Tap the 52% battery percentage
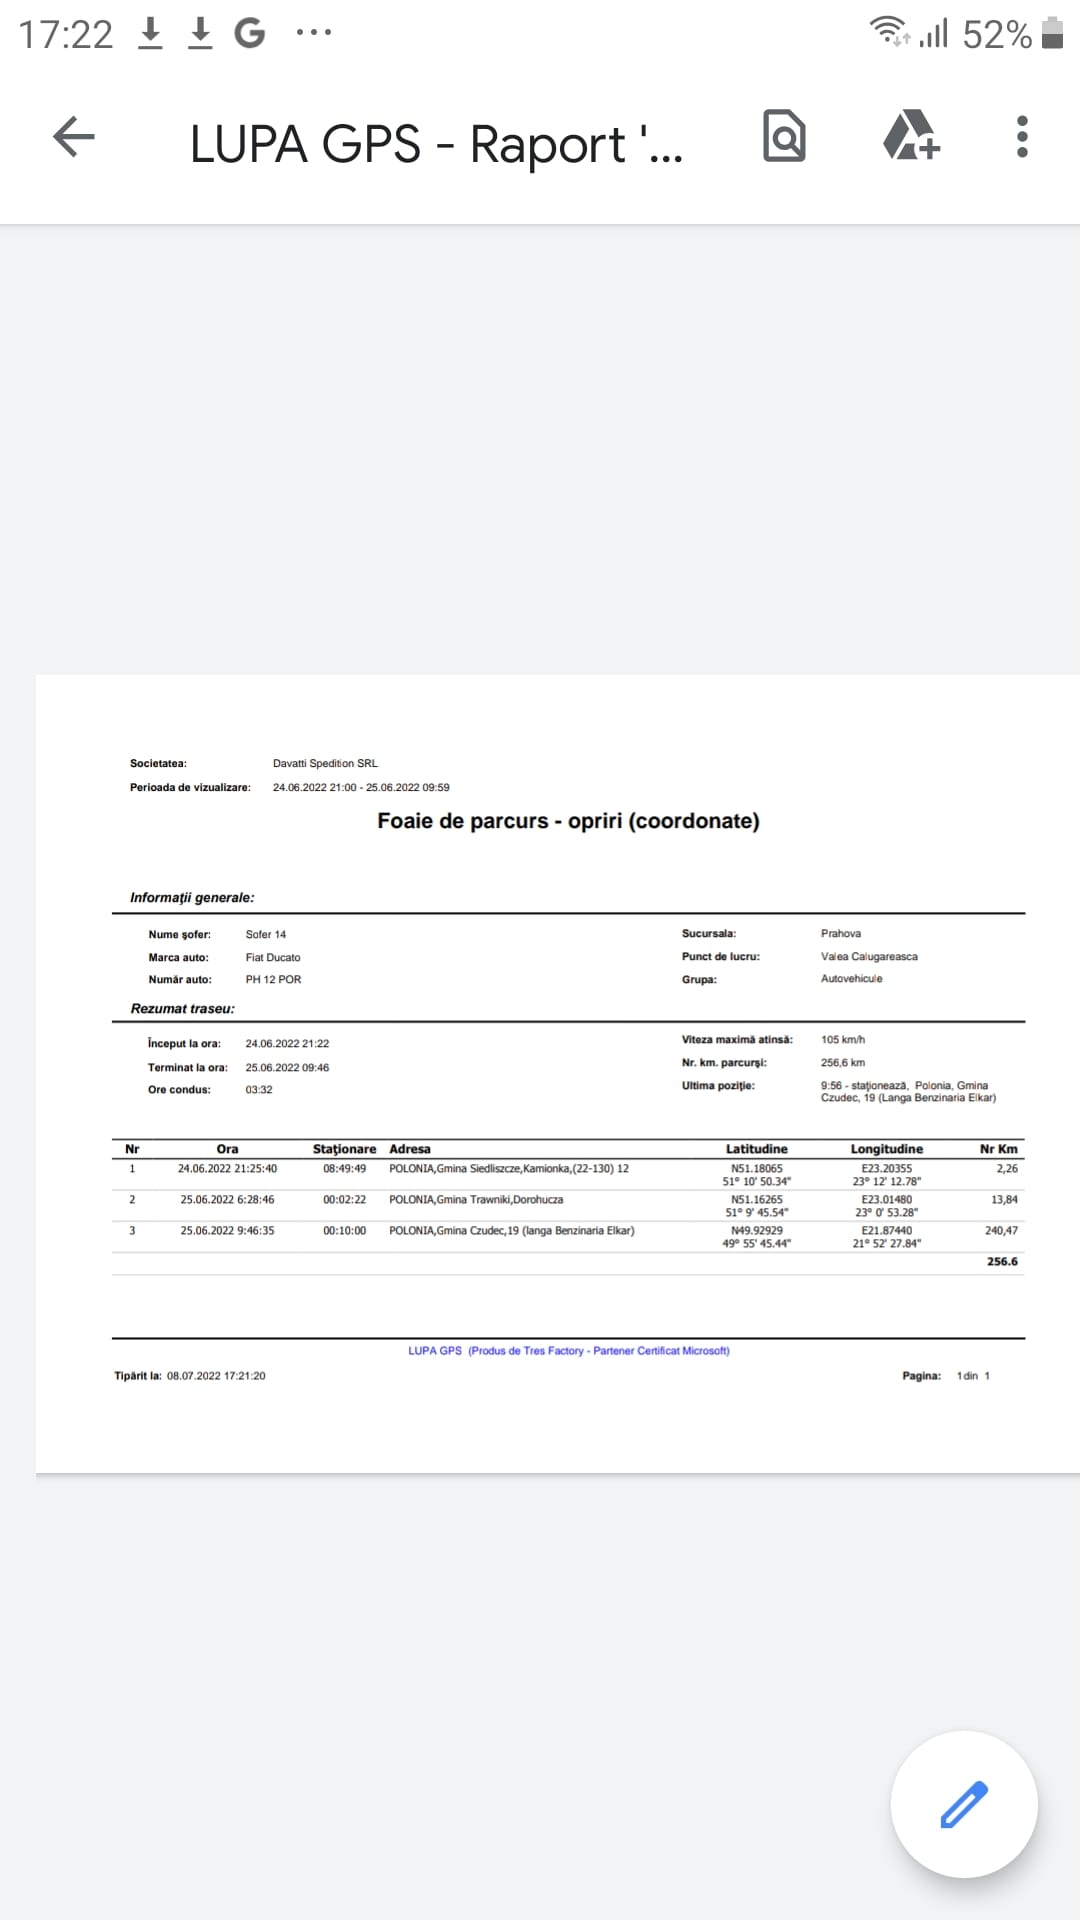This screenshot has height=1920, width=1080. (x=997, y=34)
